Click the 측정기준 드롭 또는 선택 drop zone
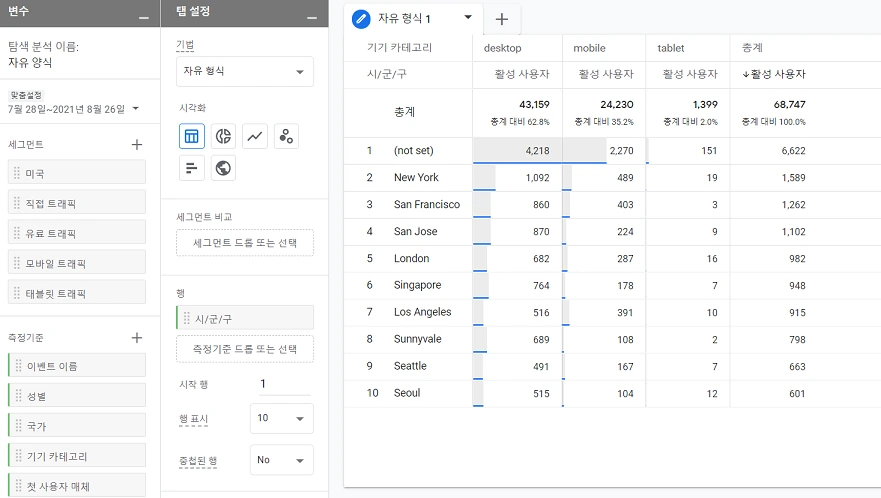The width and height of the screenshot is (881, 498). pos(245,349)
